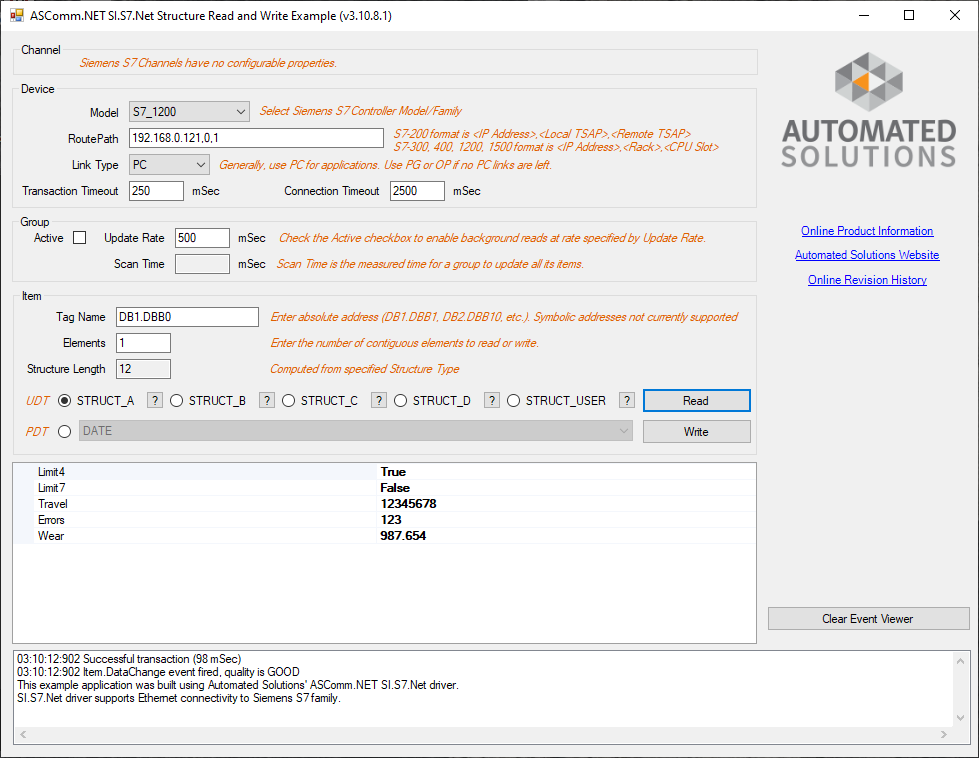Expand the Link Type dropdown
Viewport: 979px width, 758px height.
click(x=168, y=165)
